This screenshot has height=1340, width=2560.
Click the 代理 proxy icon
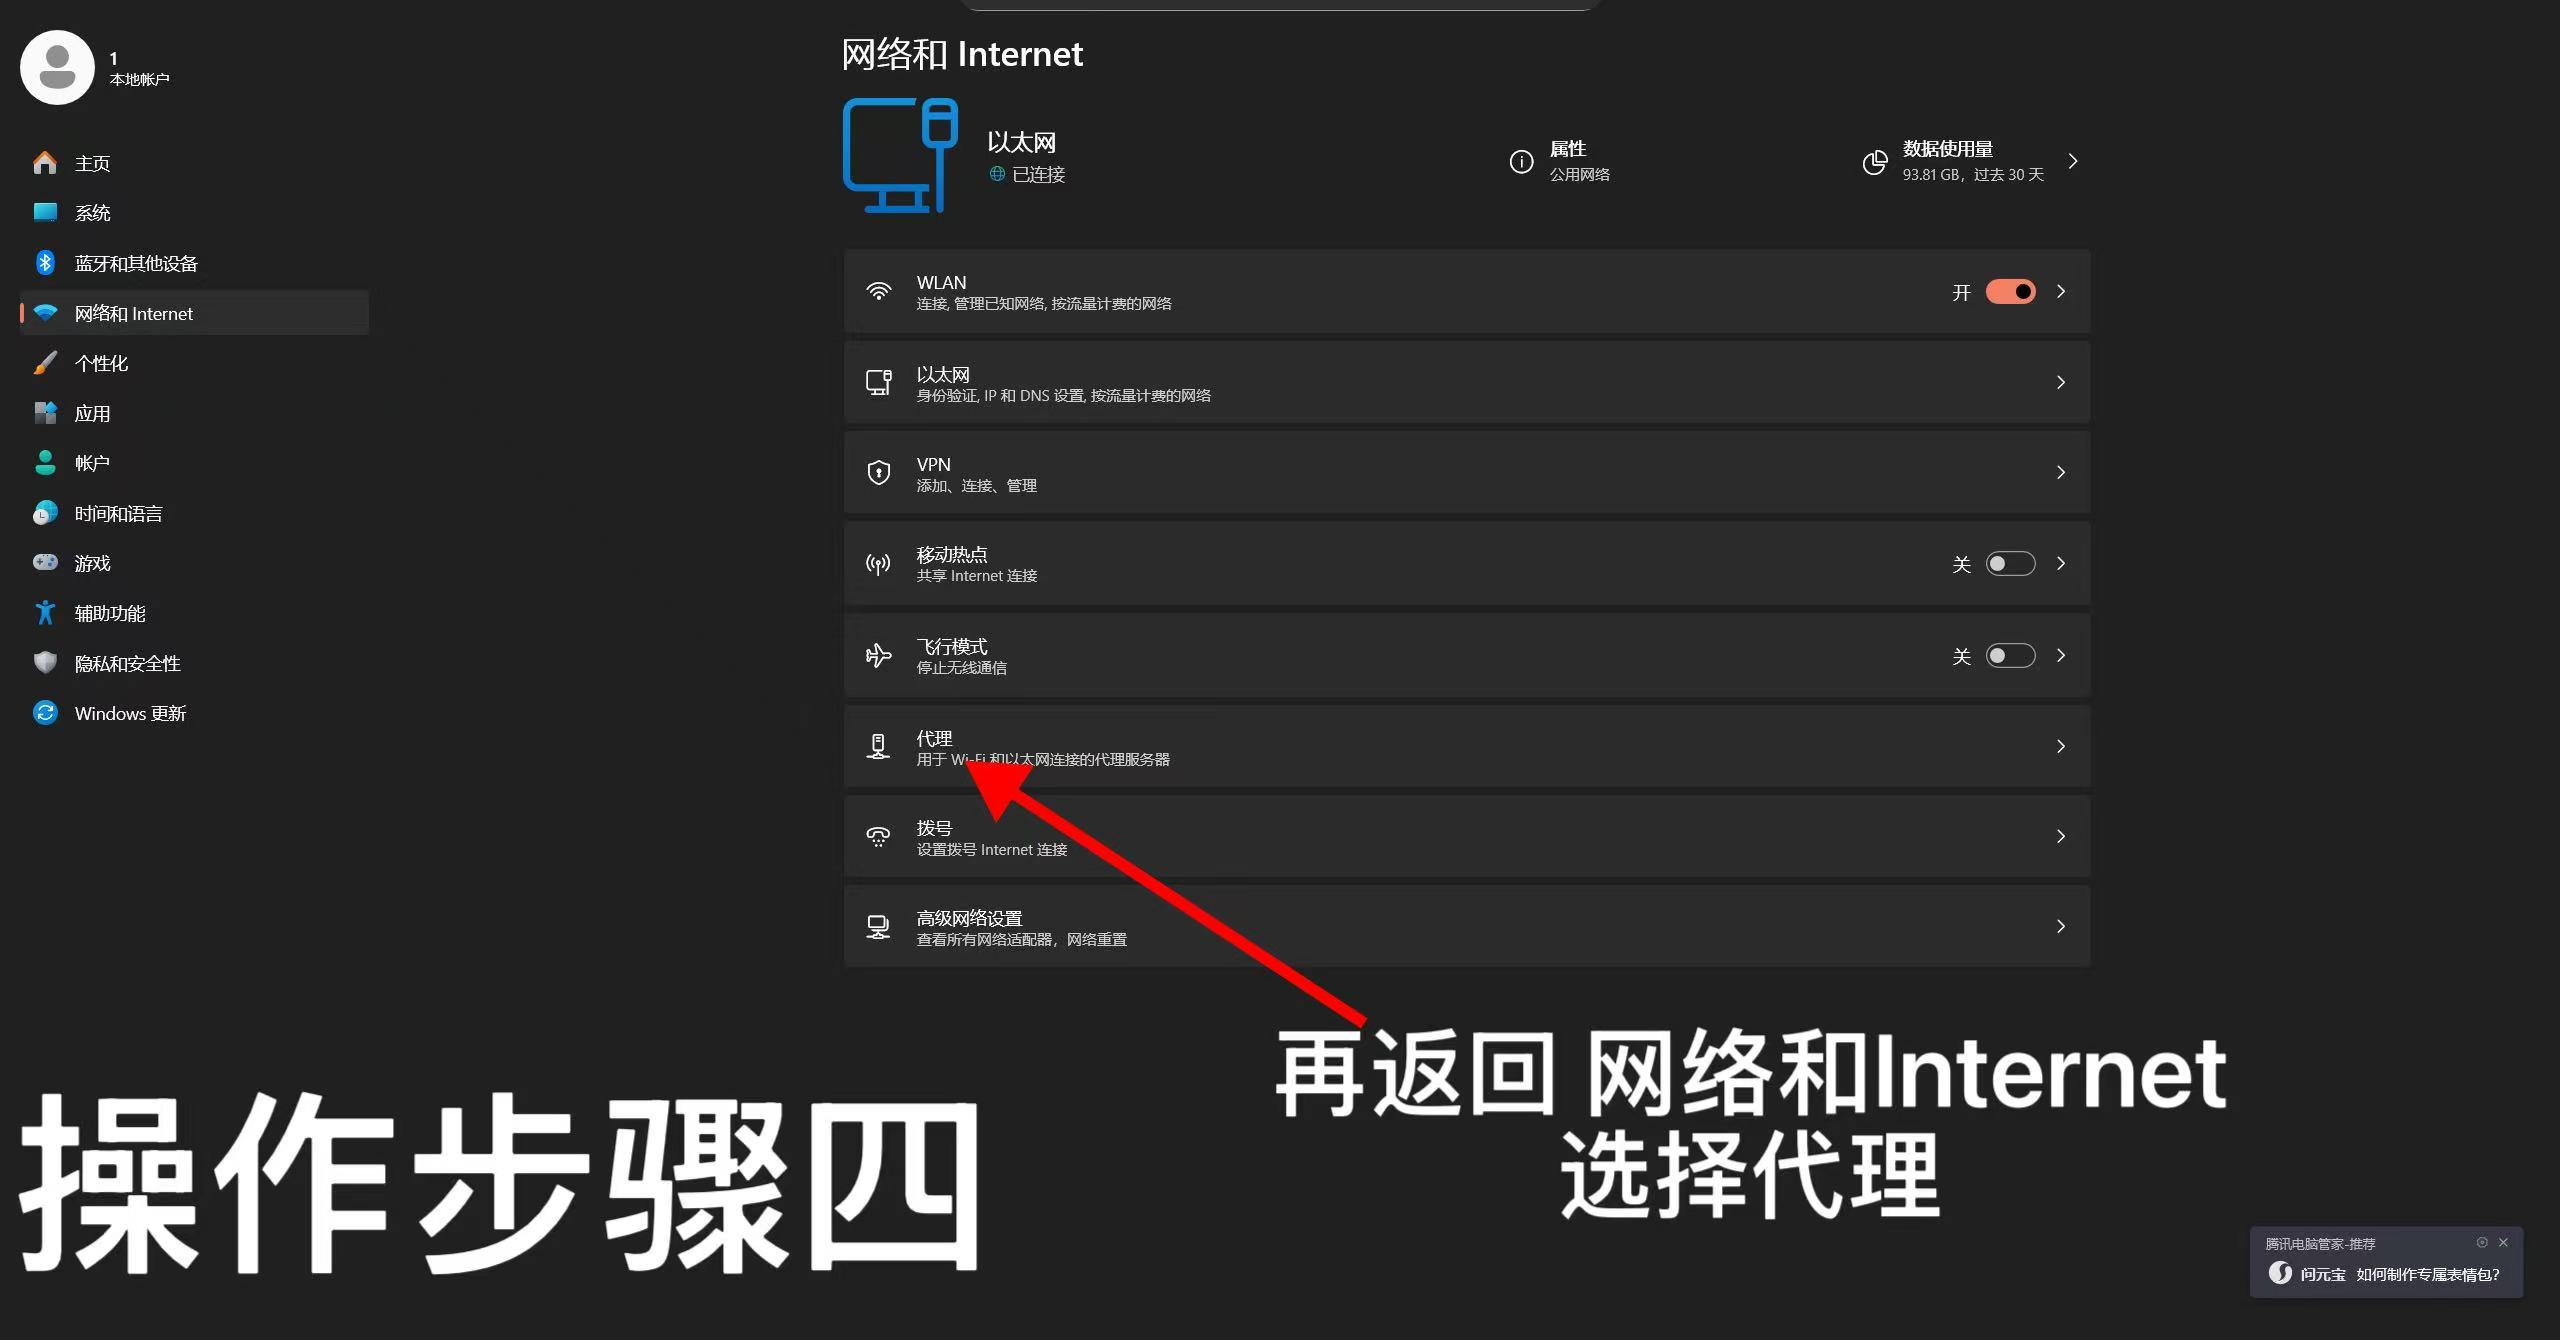point(878,746)
